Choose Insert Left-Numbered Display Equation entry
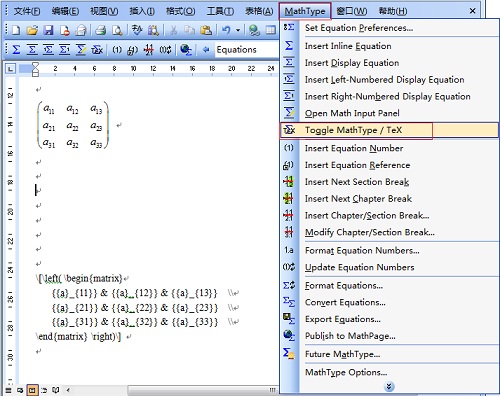This screenshot has width=500, height=396. pos(389,80)
